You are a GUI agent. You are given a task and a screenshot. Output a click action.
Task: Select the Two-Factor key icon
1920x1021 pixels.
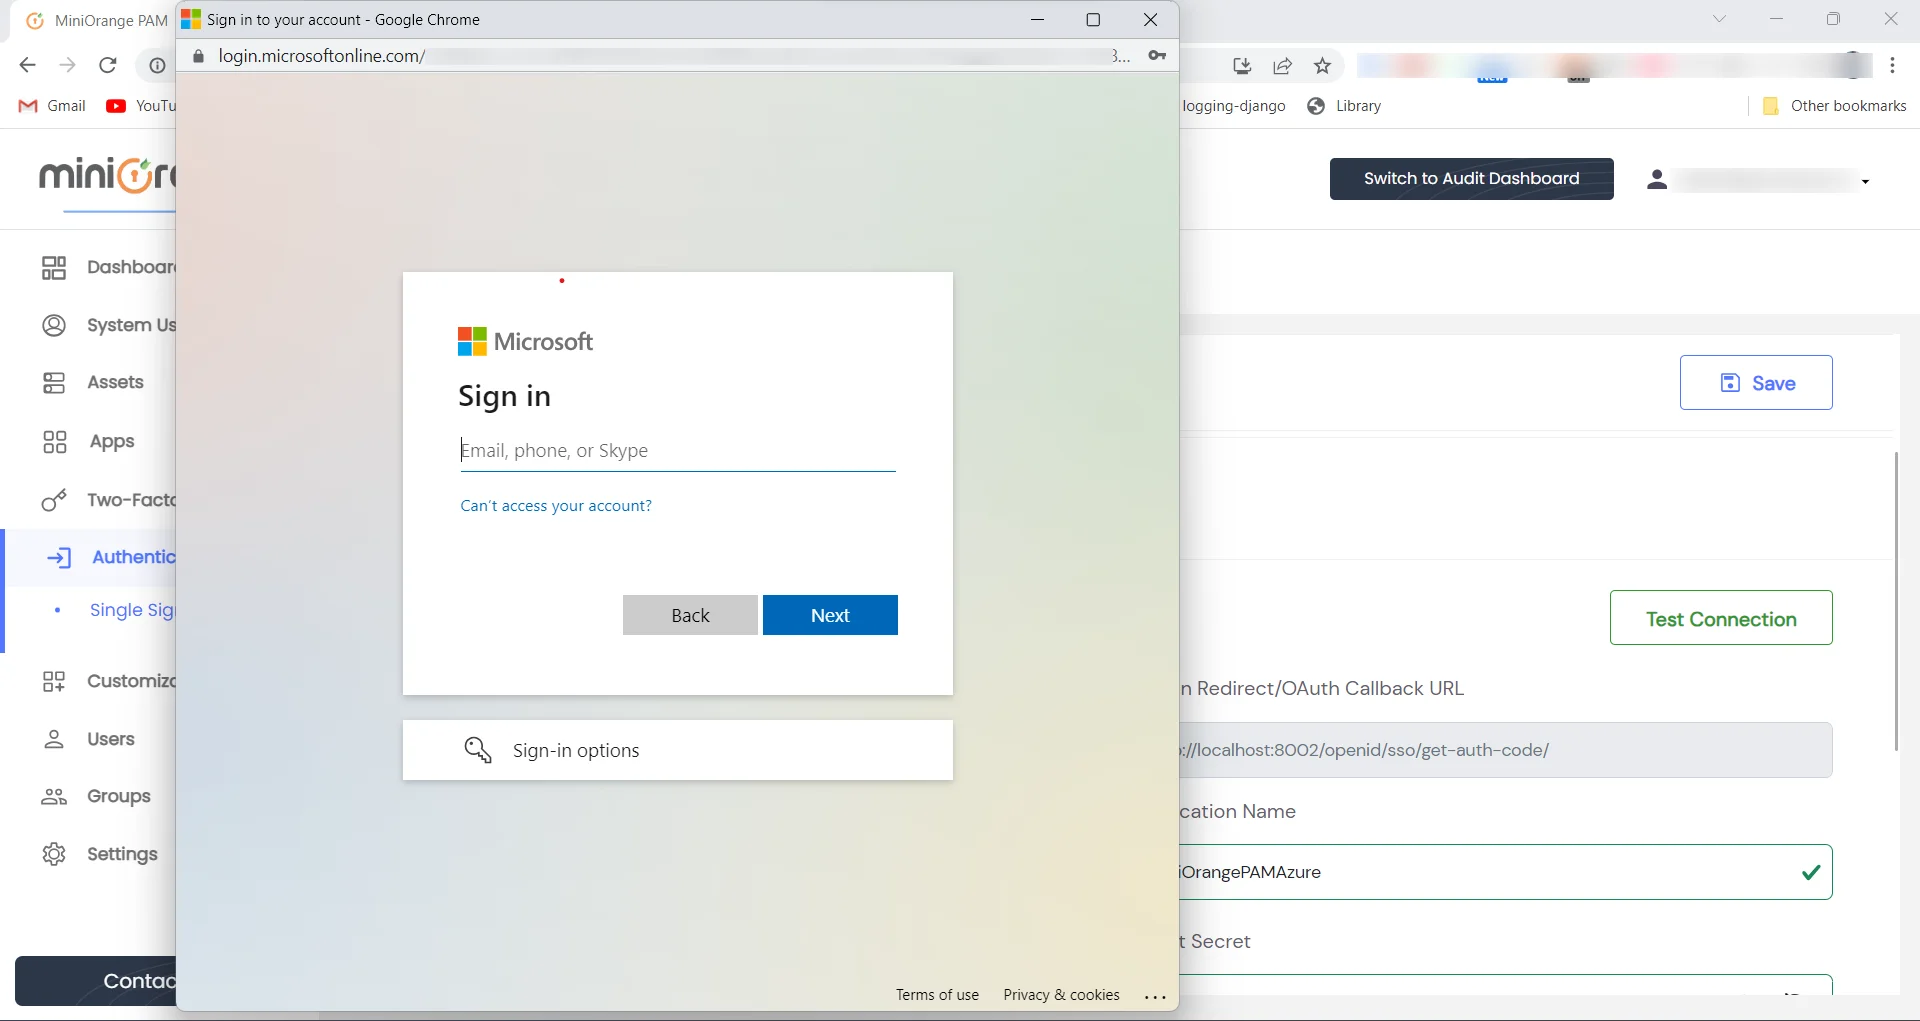pos(55,500)
